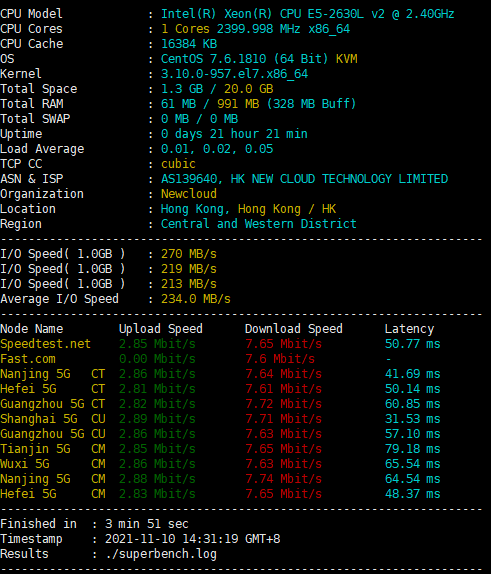Click the Node Name column header
Viewport: 491px width, 574px height.
tap(32, 329)
